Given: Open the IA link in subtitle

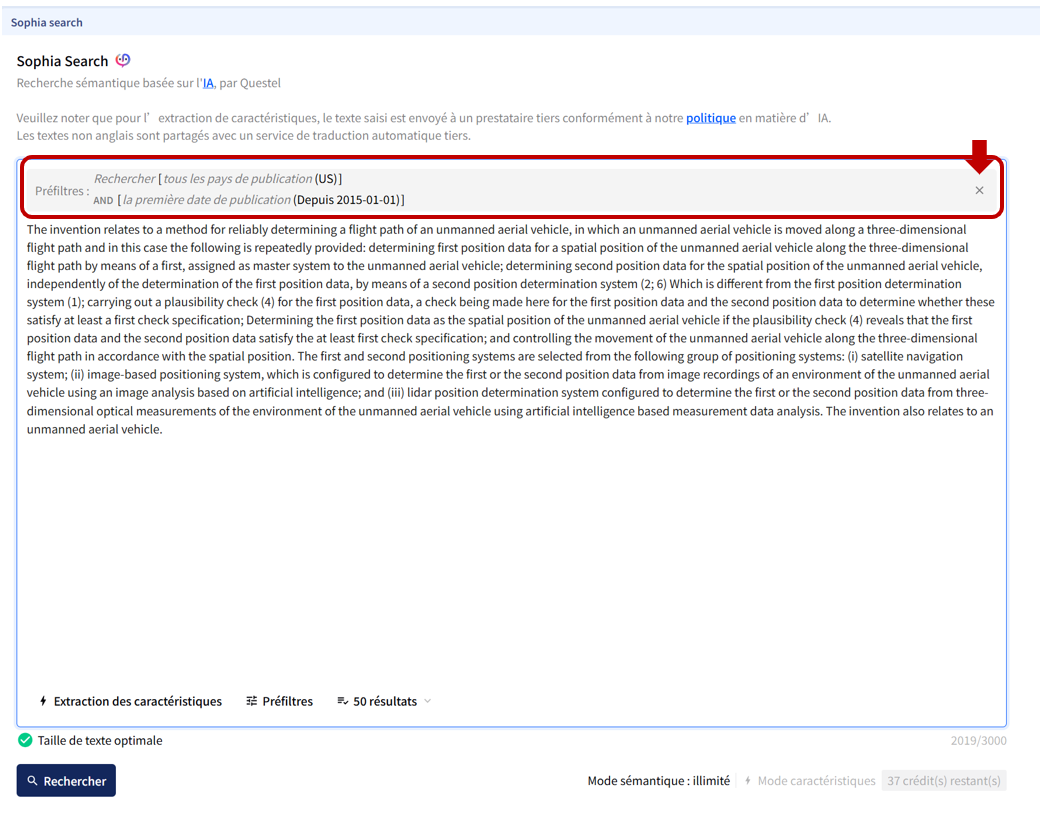Looking at the screenshot, I should coord(208,83).
